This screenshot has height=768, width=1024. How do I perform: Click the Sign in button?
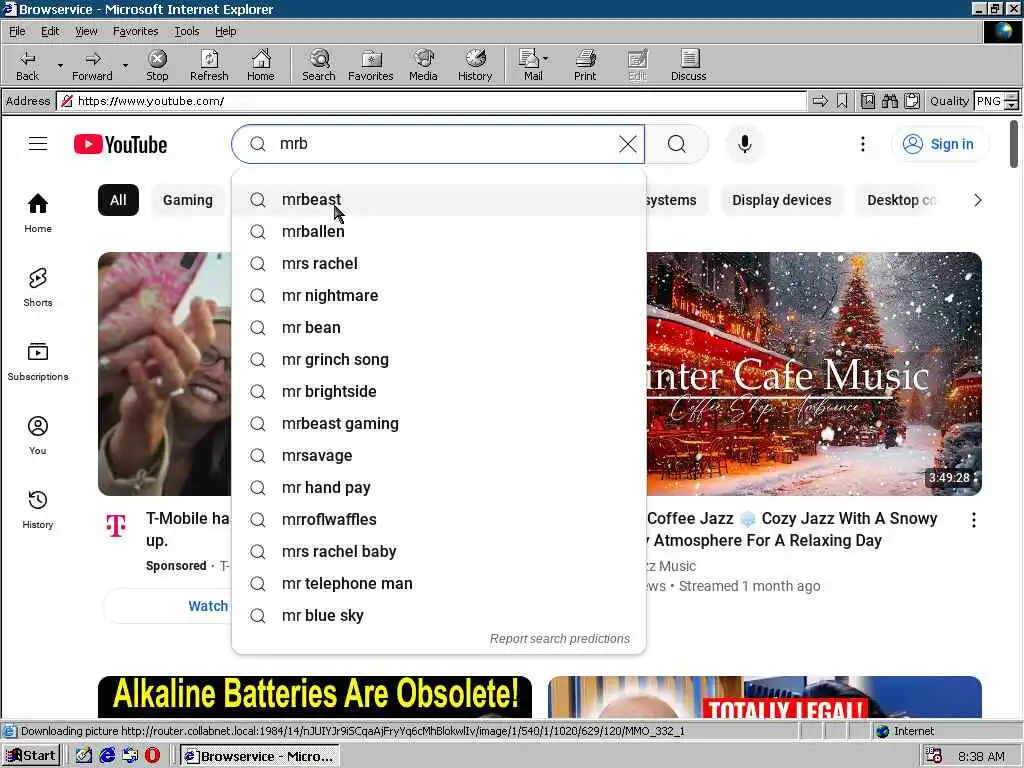(940, 144)
